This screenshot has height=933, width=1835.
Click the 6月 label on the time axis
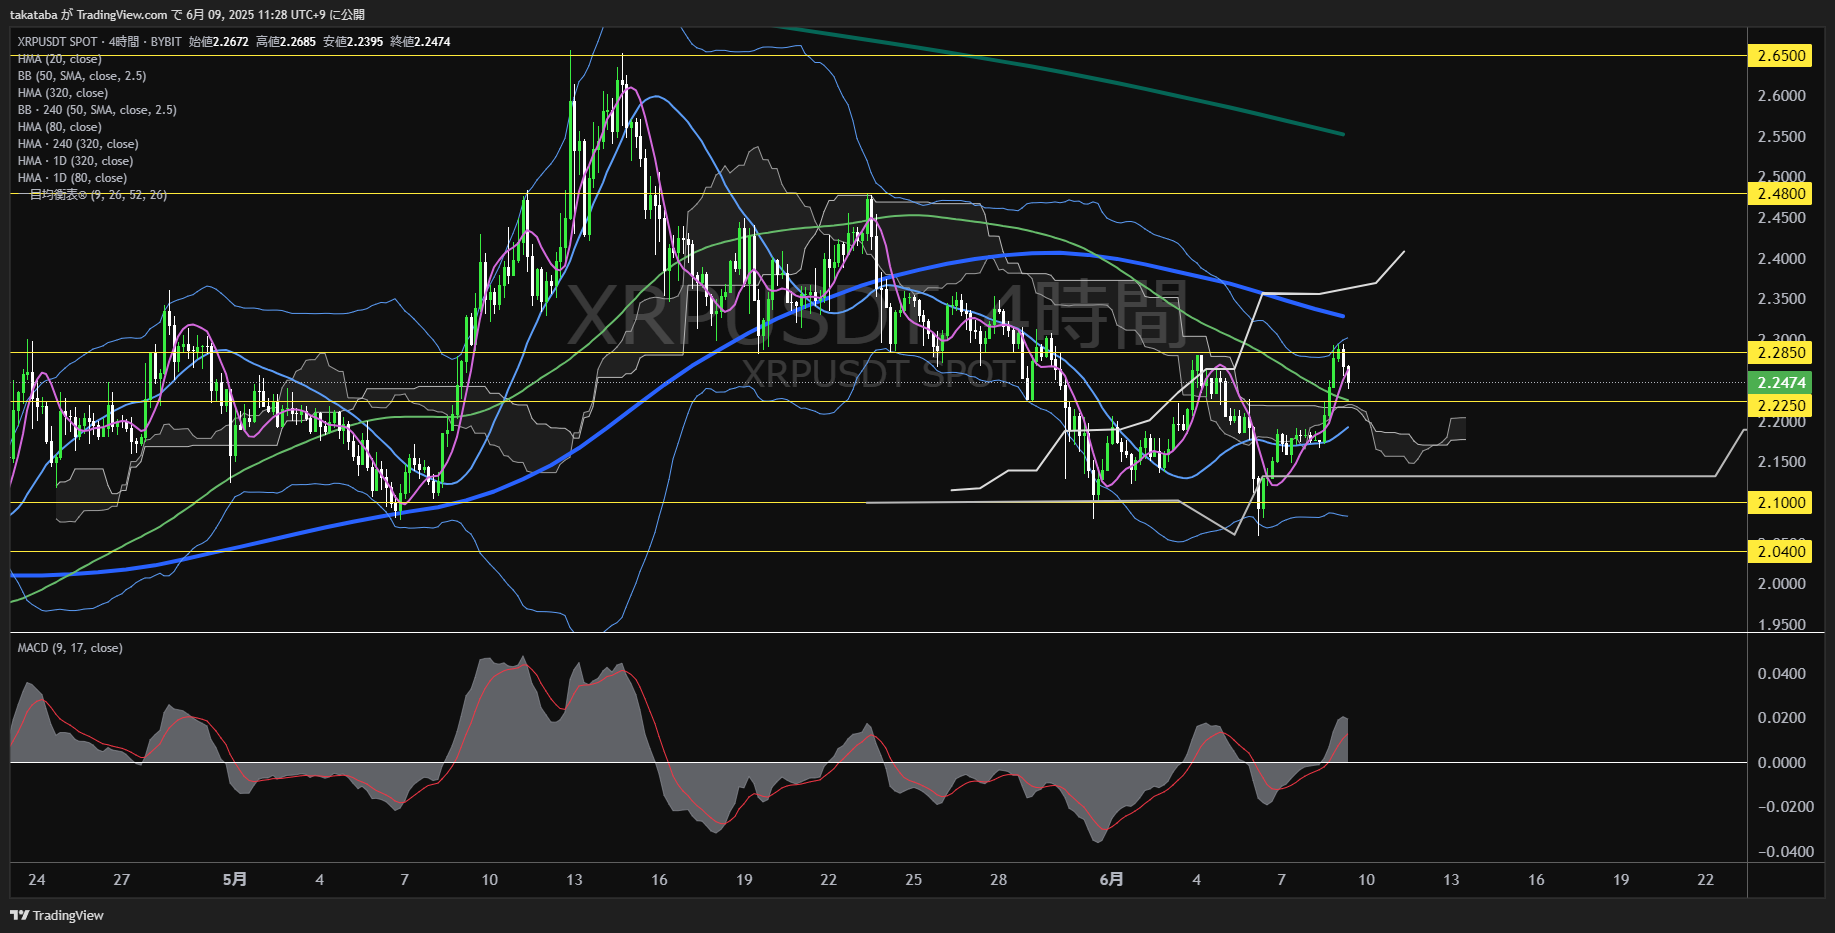[1111, 880]
